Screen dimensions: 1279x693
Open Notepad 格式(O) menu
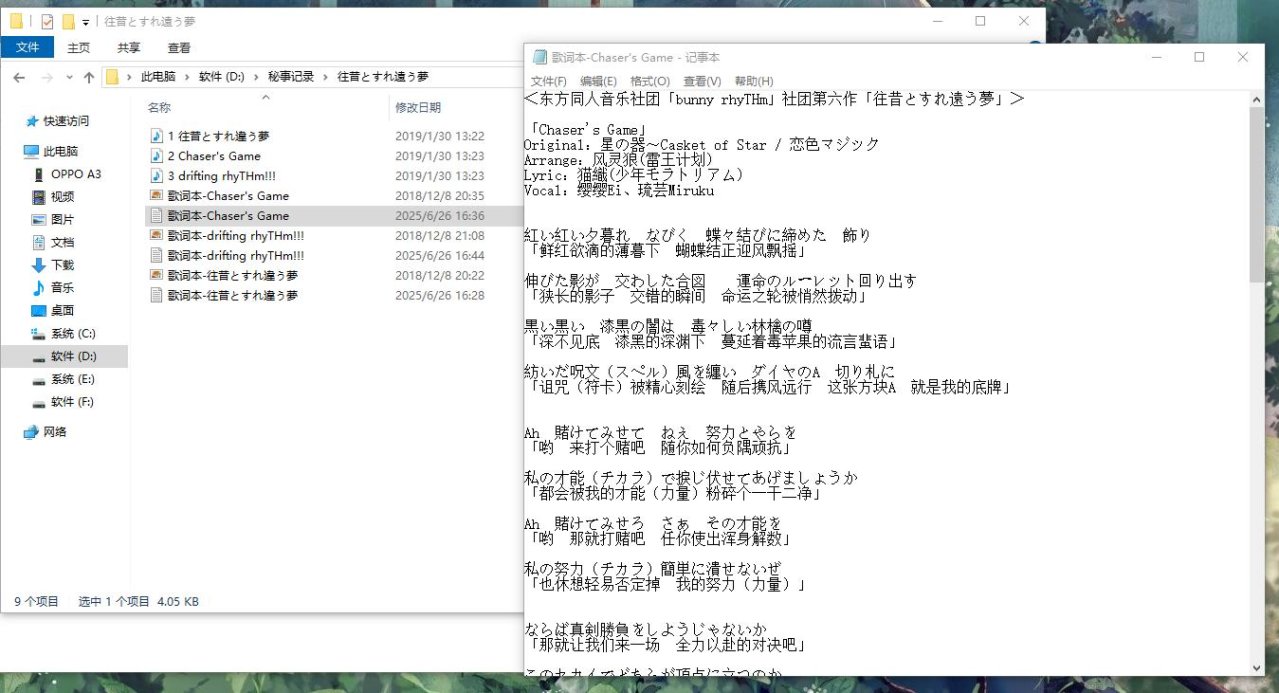[650, 81]
